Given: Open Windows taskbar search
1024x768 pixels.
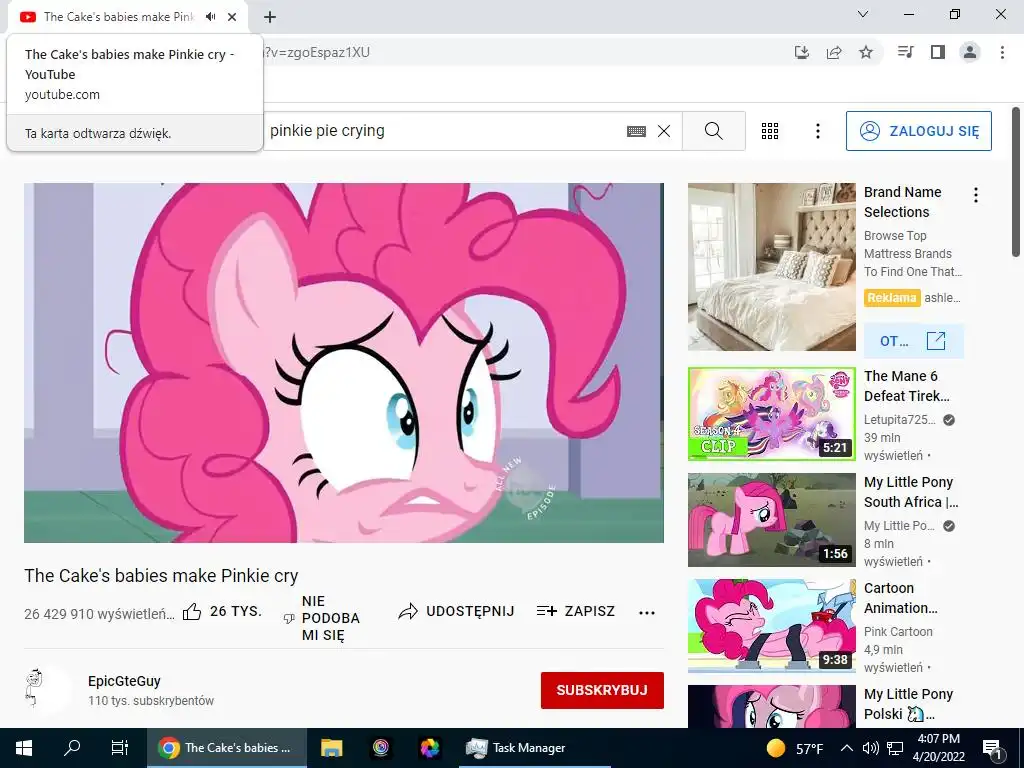Looking at the screenshot, I should 72,748.
